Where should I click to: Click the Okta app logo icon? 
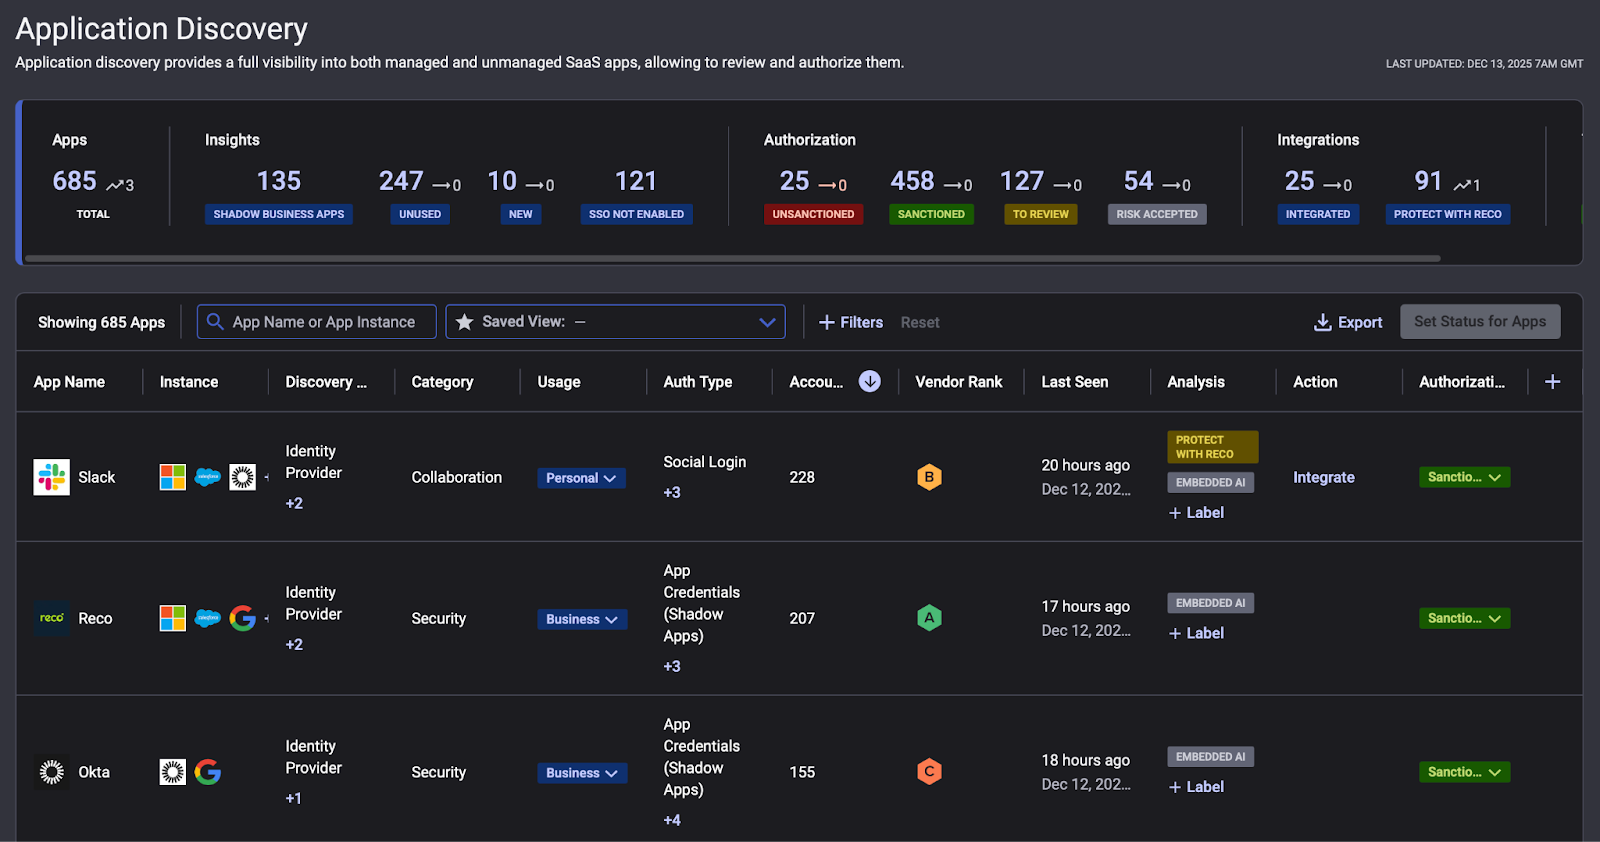click(51, 772)
